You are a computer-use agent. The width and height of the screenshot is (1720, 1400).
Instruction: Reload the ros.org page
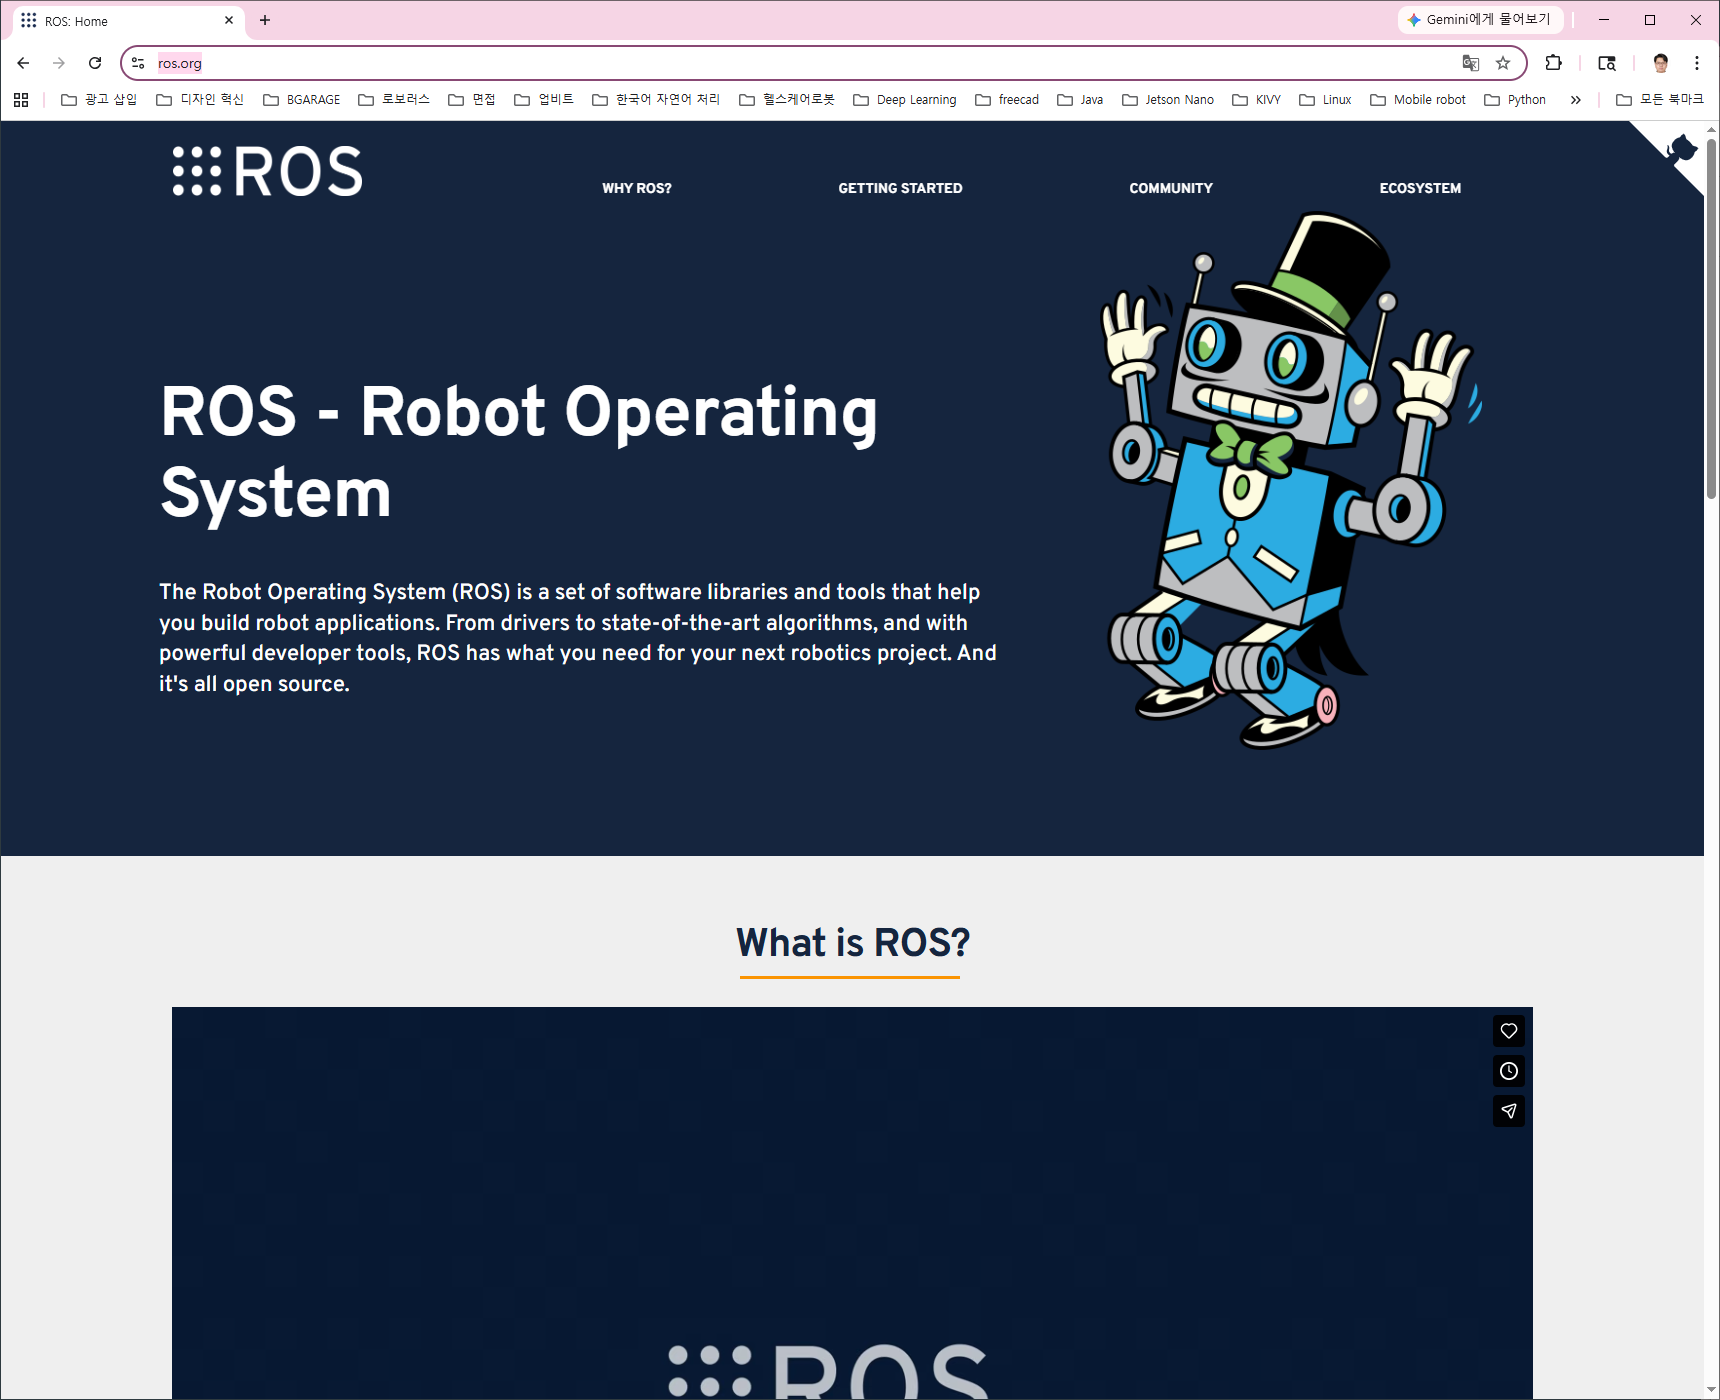(x=95, y=63)
